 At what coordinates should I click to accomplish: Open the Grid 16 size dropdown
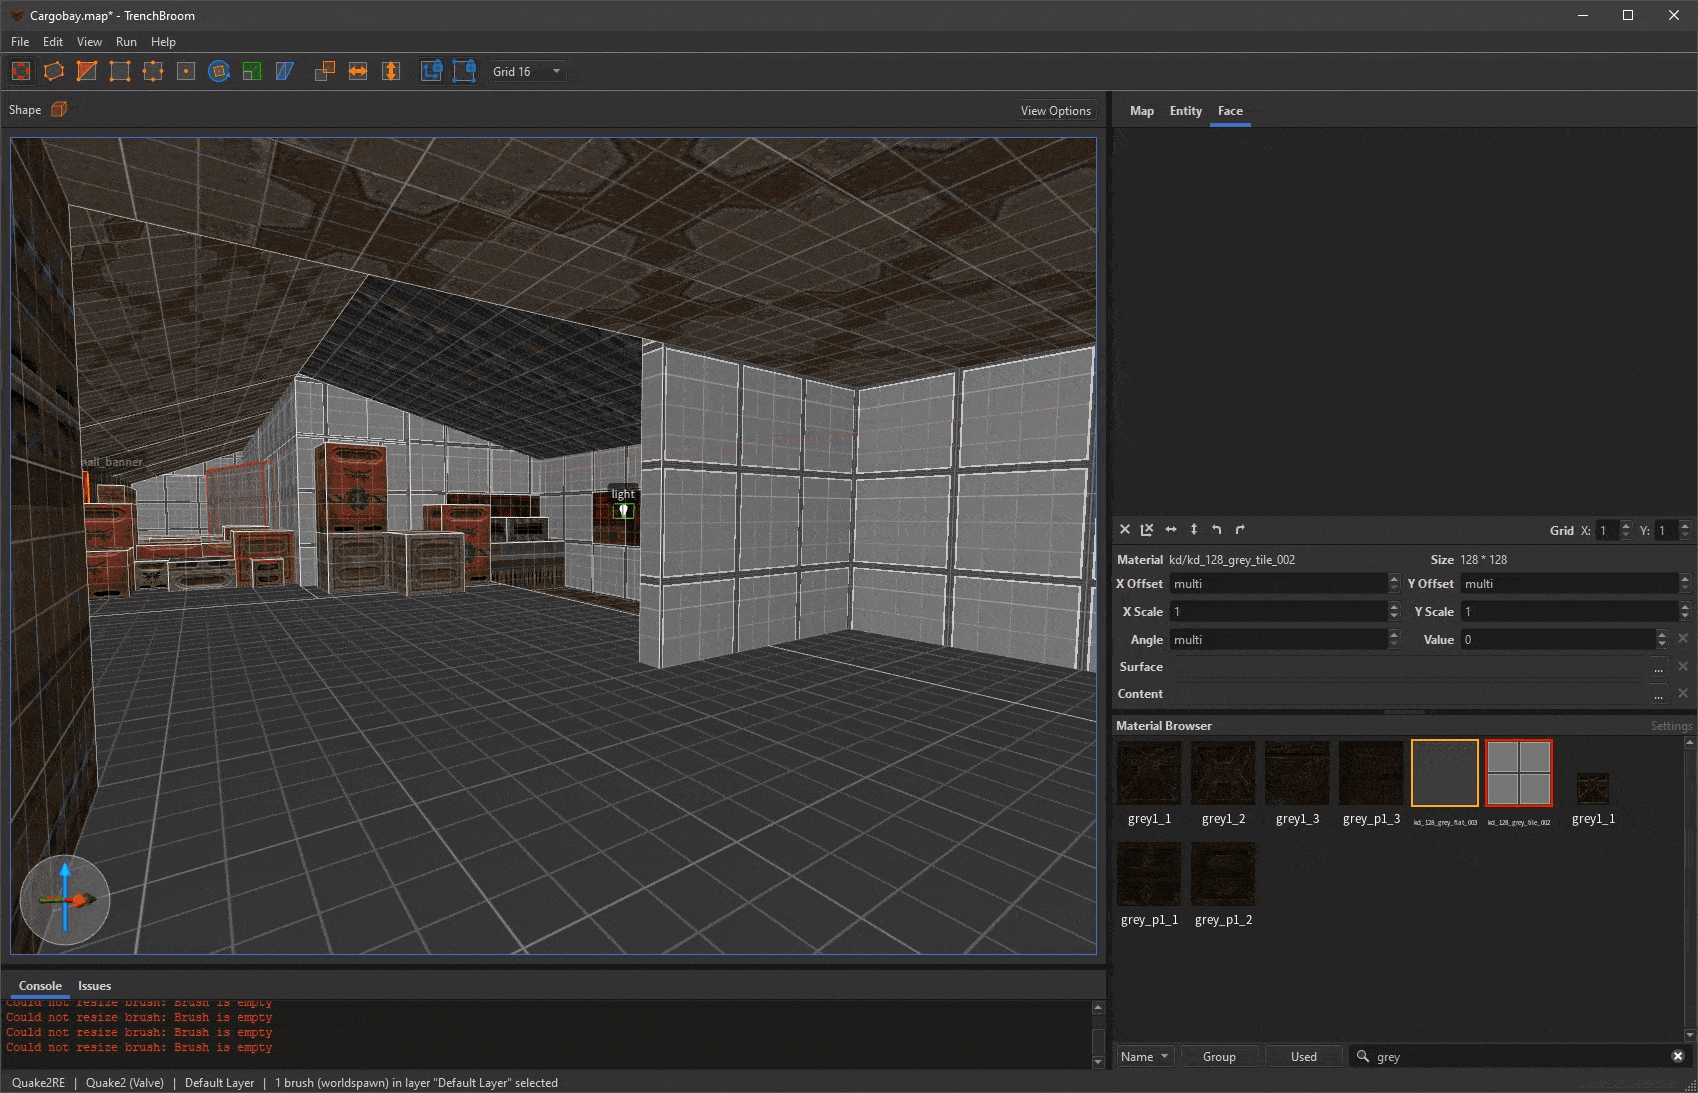pos(527,71)
